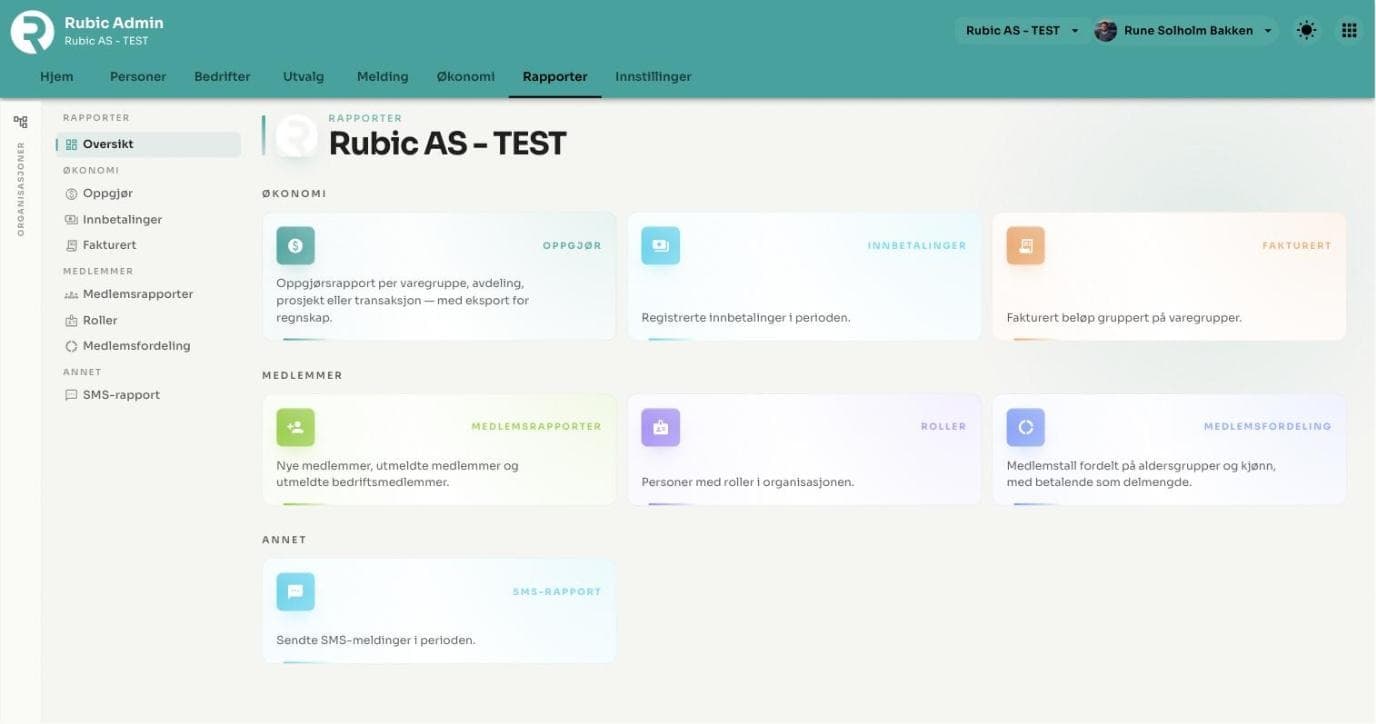The image size is (1376, 724).
Task: Toggle the light/dark theme sun icon
Action: 1306,30
